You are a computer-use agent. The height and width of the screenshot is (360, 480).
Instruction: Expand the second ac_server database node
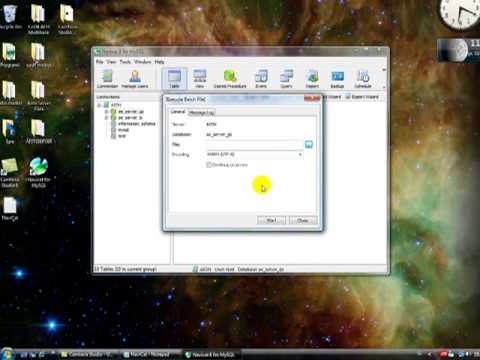pos(106,118)
